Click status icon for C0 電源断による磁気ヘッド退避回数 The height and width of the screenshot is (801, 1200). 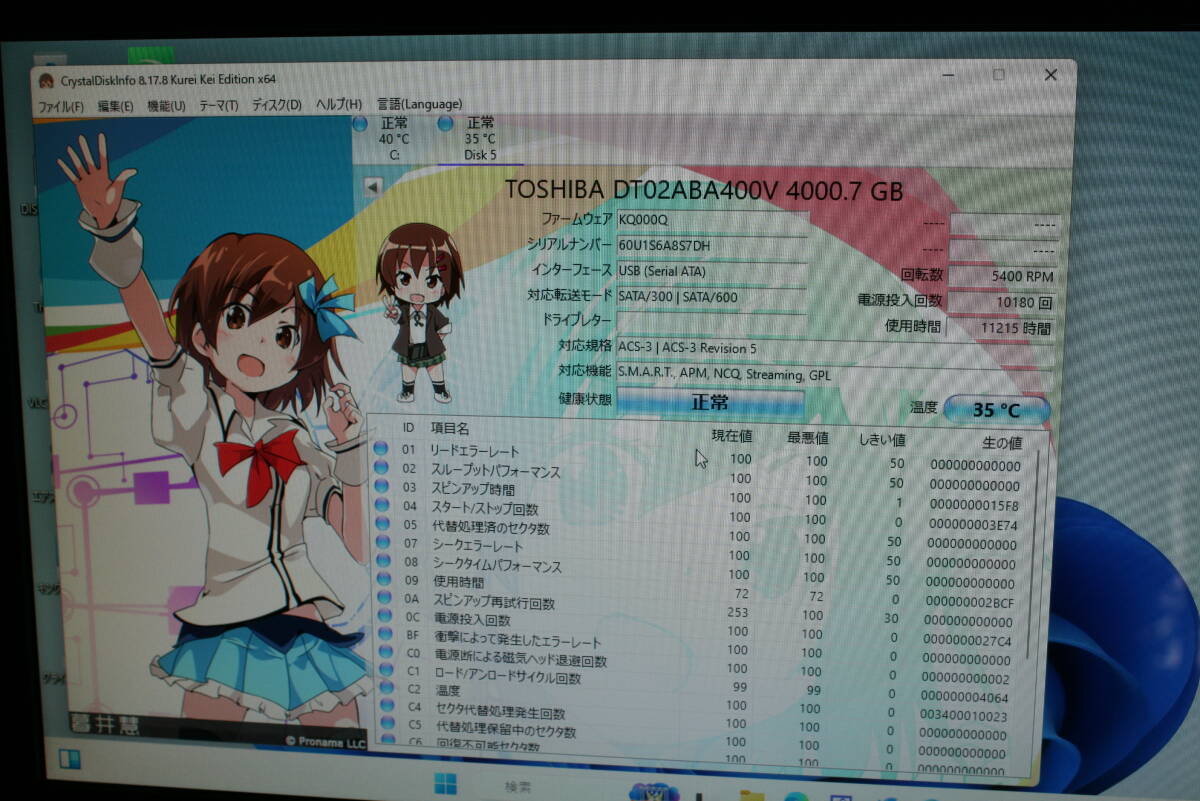point(384,653)
